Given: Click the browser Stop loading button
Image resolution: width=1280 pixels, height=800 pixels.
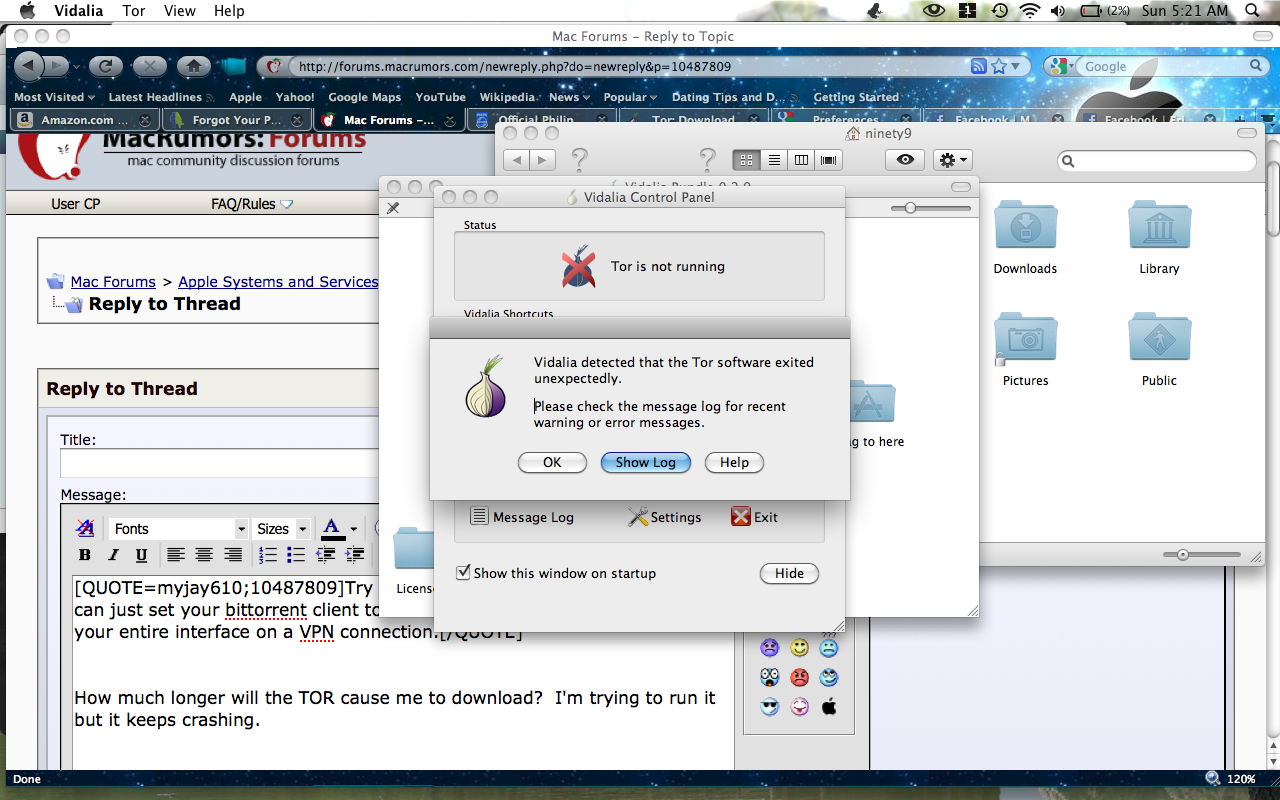Looking at the screenshot, I should tap(149, 66).
